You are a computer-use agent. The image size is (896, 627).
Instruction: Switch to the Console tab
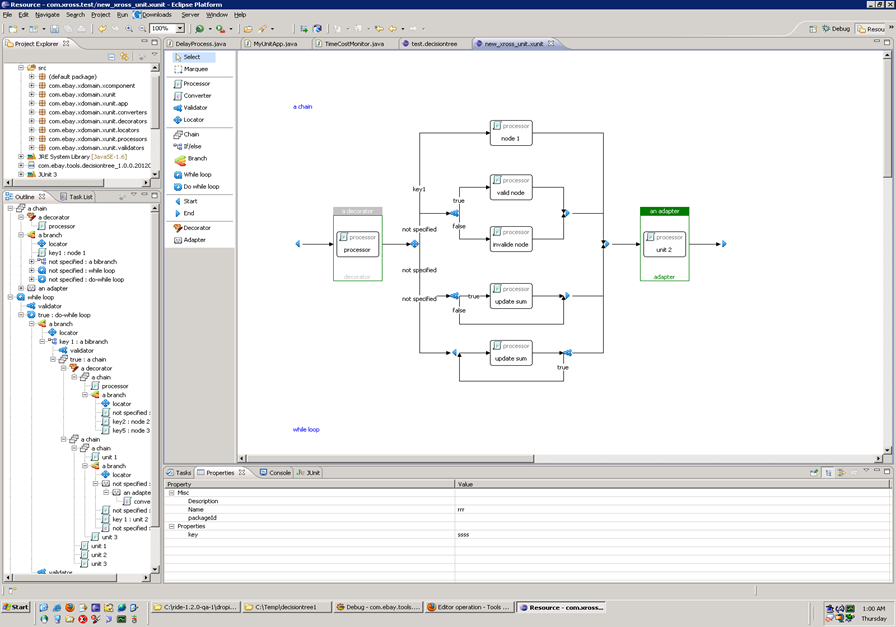(275, 472)
